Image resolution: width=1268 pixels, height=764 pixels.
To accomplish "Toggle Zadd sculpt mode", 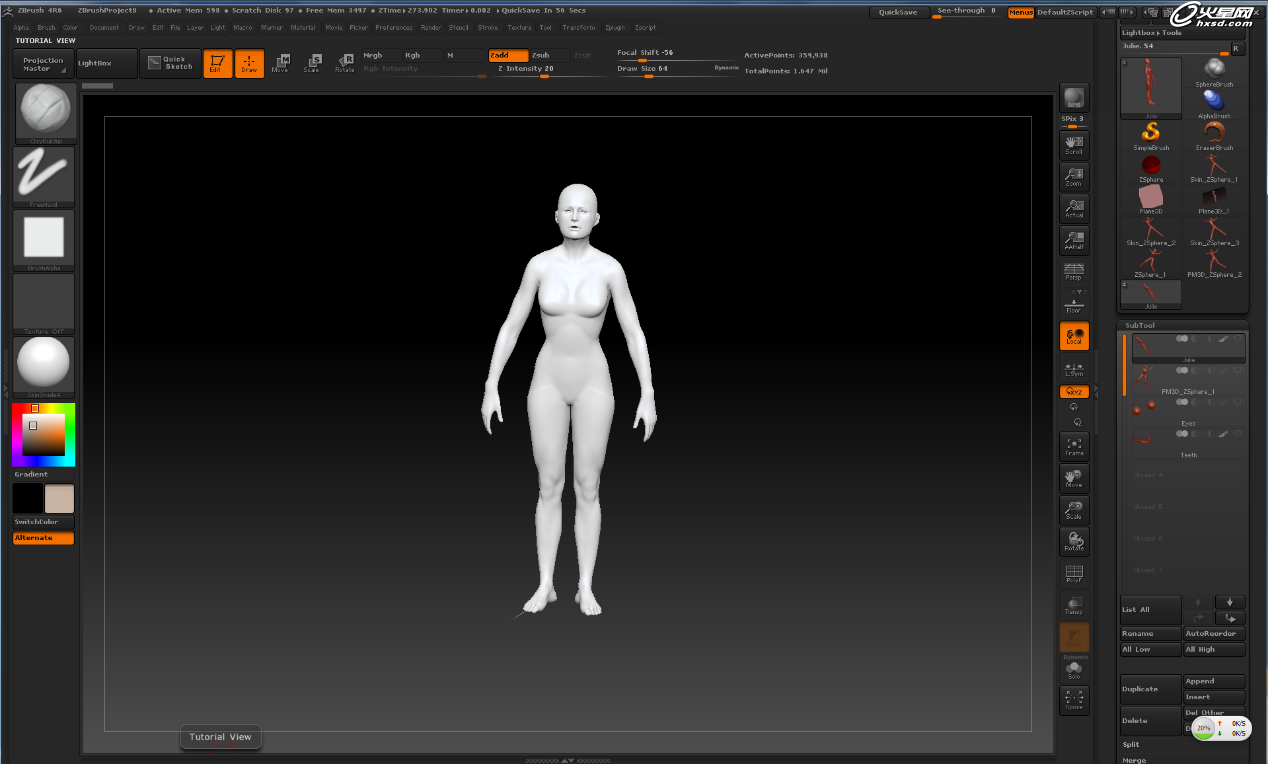I will click(x=508, y=56).
